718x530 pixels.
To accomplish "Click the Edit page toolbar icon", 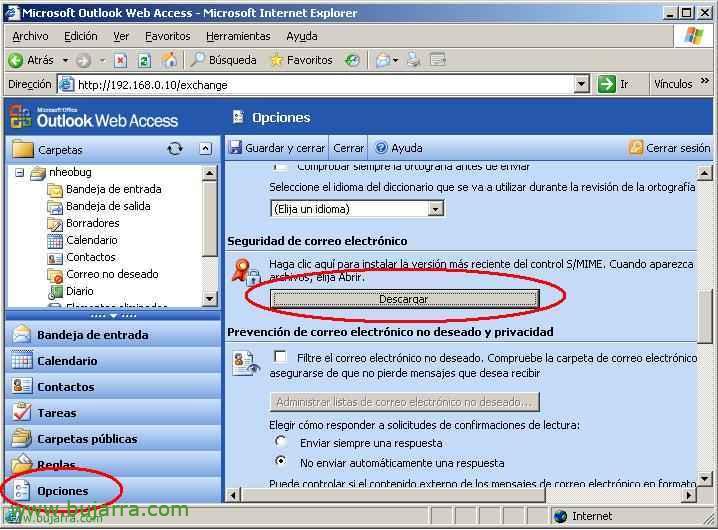I will pyautogui.click(x=438, y=60).
